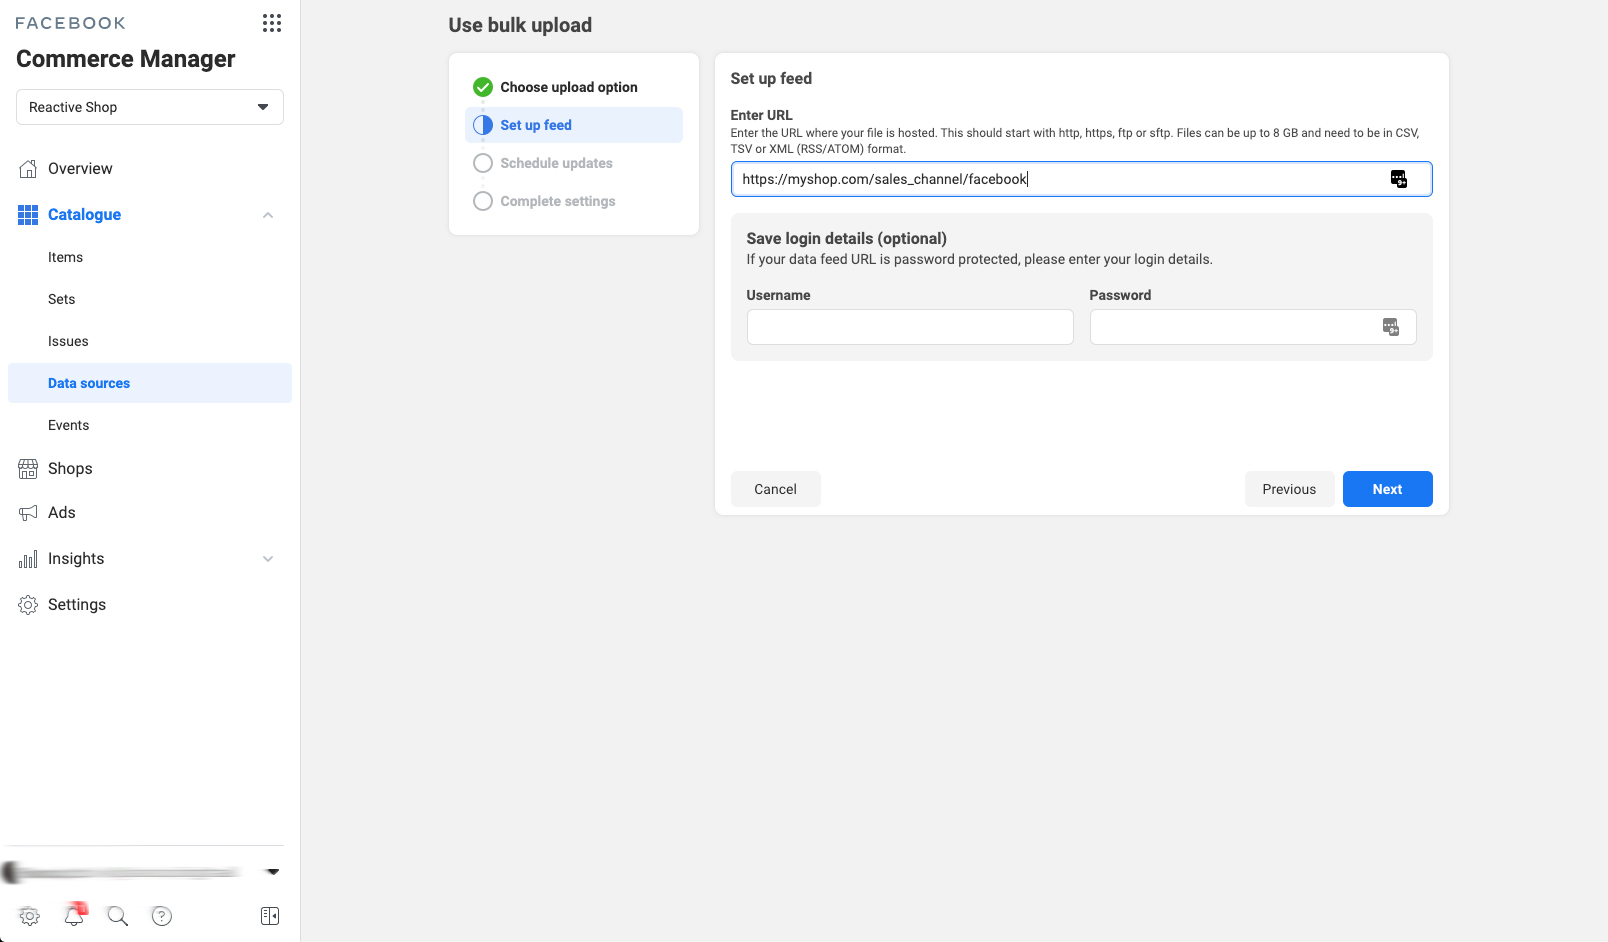Select Data sources menu item
Viewport: 1608px width, 942px height.
tap(150, 383)
